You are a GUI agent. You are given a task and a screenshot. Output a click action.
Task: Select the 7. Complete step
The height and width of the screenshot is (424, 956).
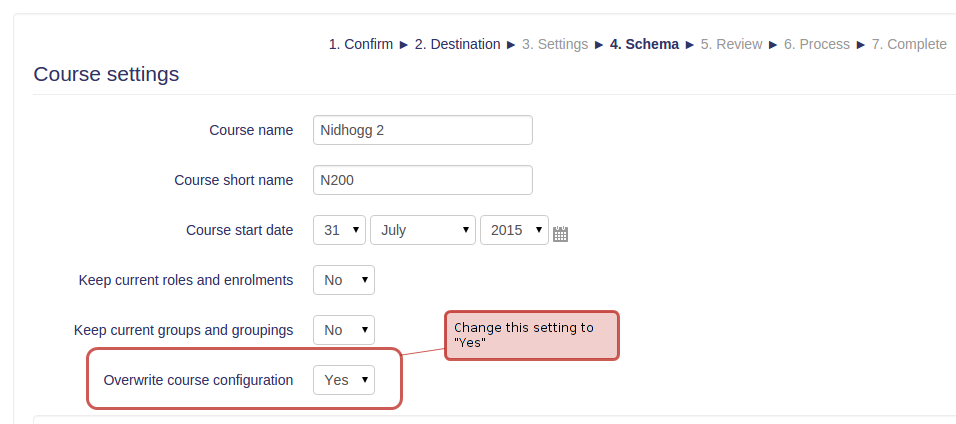point(909,45)
